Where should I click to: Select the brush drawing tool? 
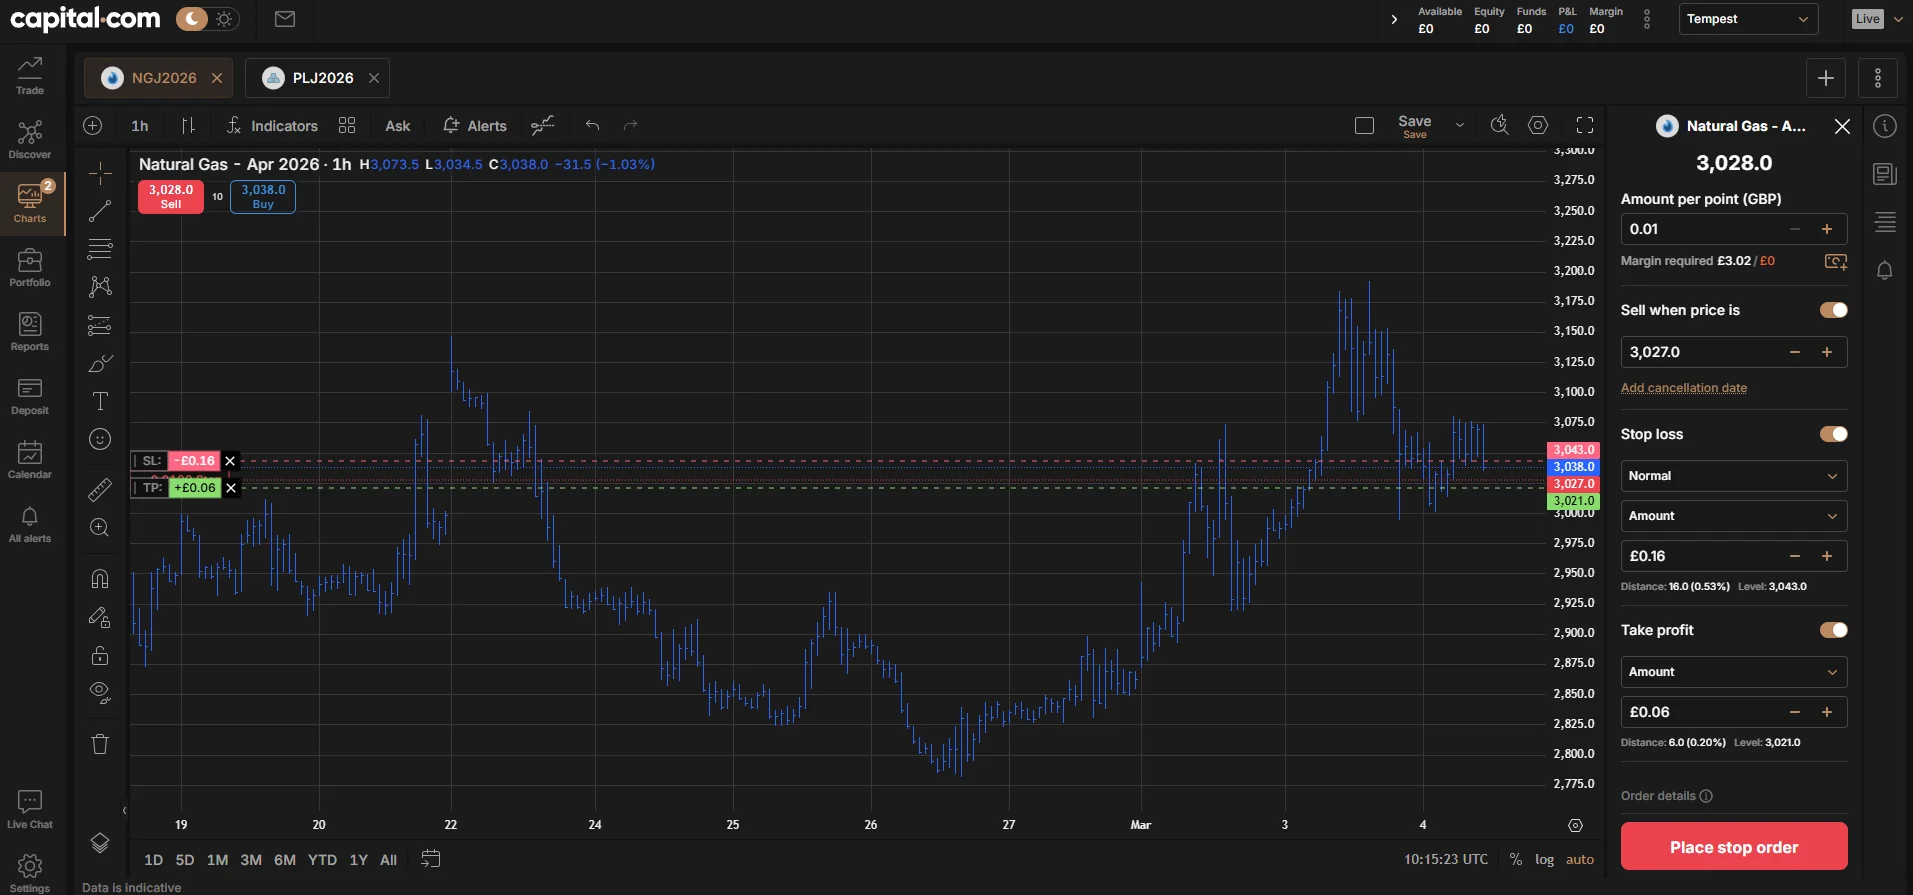[x=100, y=363]
